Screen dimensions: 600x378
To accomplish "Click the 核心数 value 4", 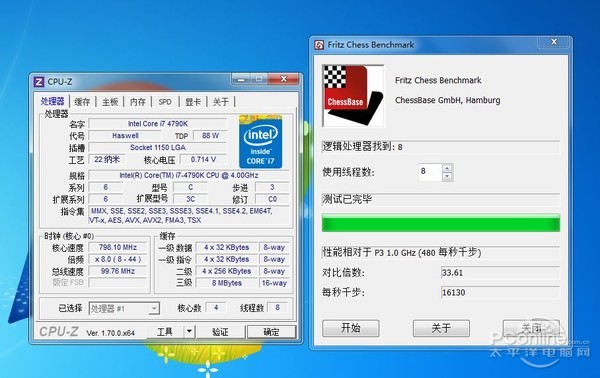I will coord(216,308).
